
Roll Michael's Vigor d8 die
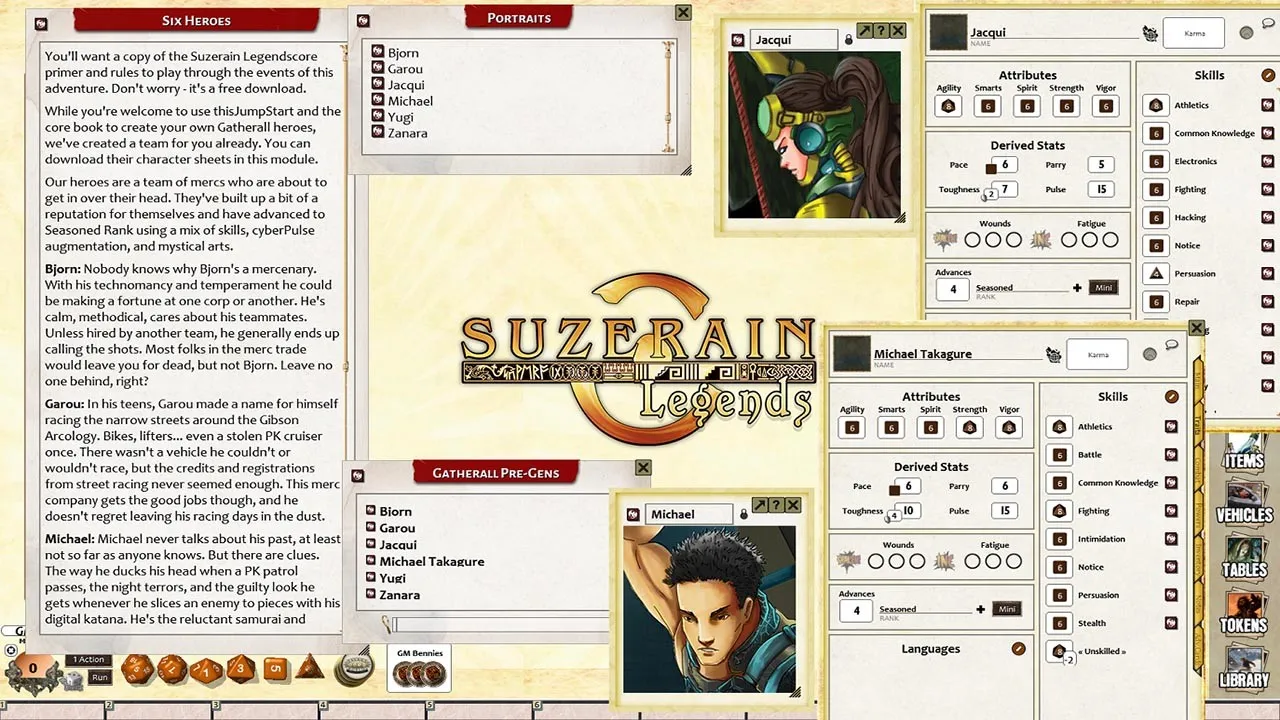(1008, 428)
